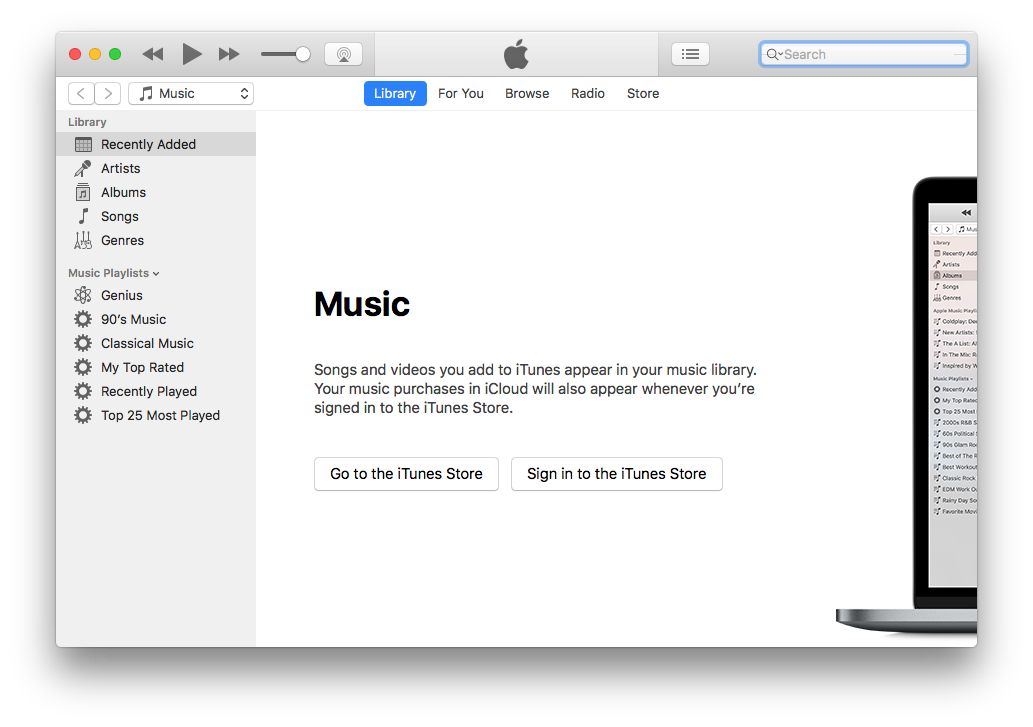1033x727 pixels.
Task: Click the Recently Added grid icon
Action: (83, 144)
